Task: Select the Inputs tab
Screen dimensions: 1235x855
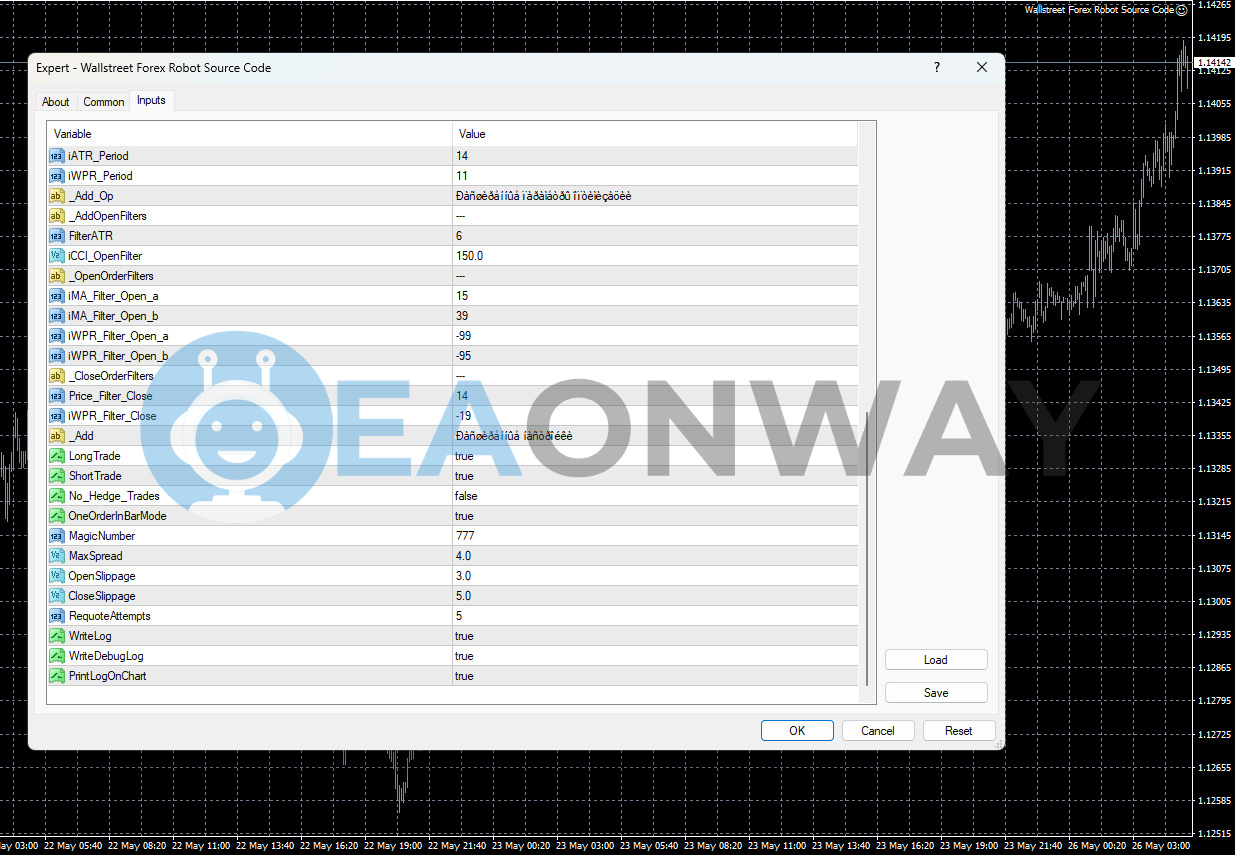Action: tap(152, 100)
